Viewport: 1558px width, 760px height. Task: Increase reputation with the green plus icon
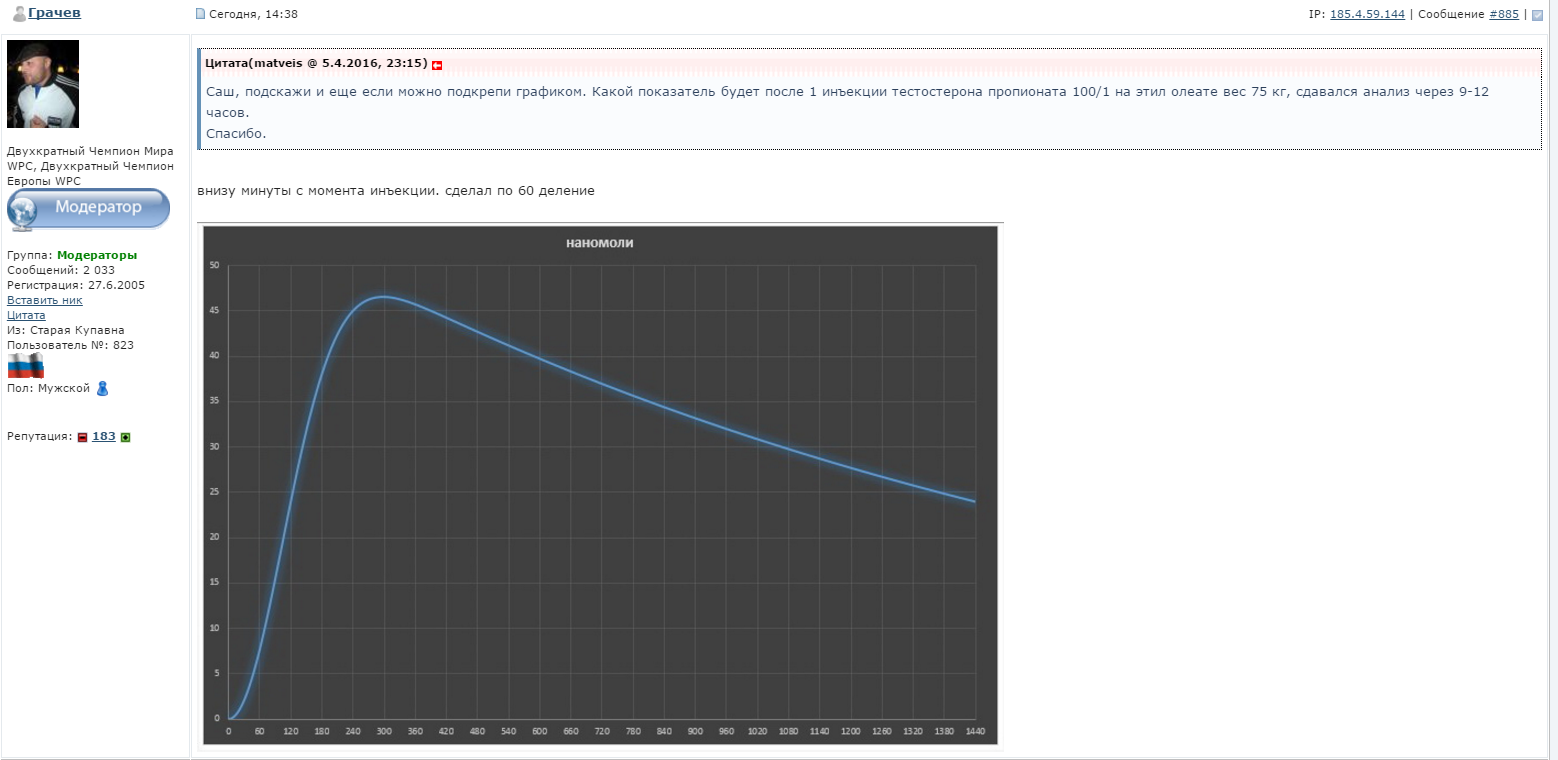(126, 437)
